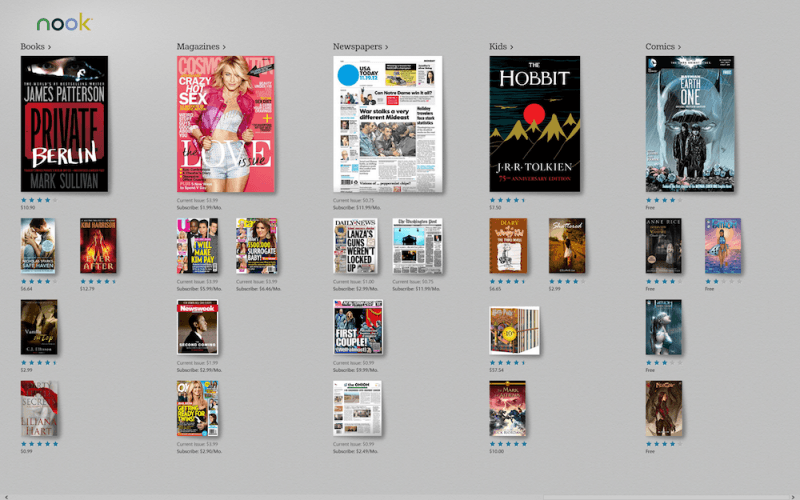Open the Newspapers category
The height and width of the screenshot is (500, 800).
pyautogui.click(x=361, y=46)
